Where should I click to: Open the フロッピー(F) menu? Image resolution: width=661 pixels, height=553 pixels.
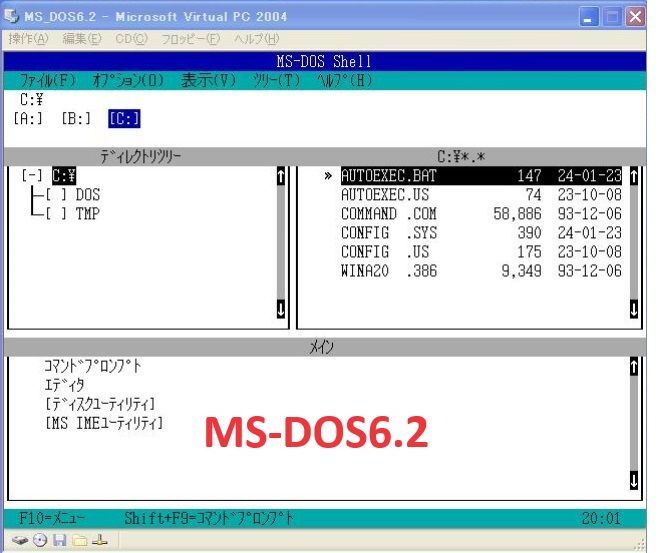(x=191, y=39)
